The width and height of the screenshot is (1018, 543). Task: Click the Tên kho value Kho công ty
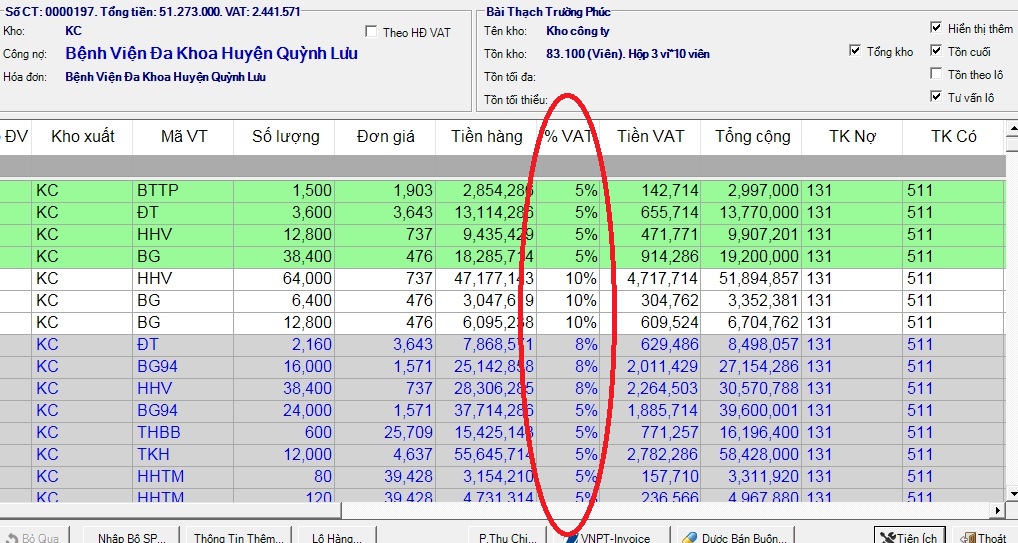tap(578, 31)
